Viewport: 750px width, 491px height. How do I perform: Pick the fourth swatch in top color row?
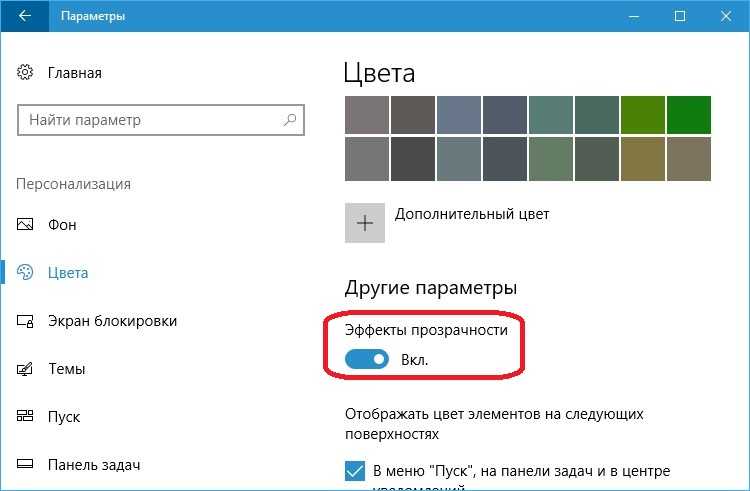(x=505, y=115)
